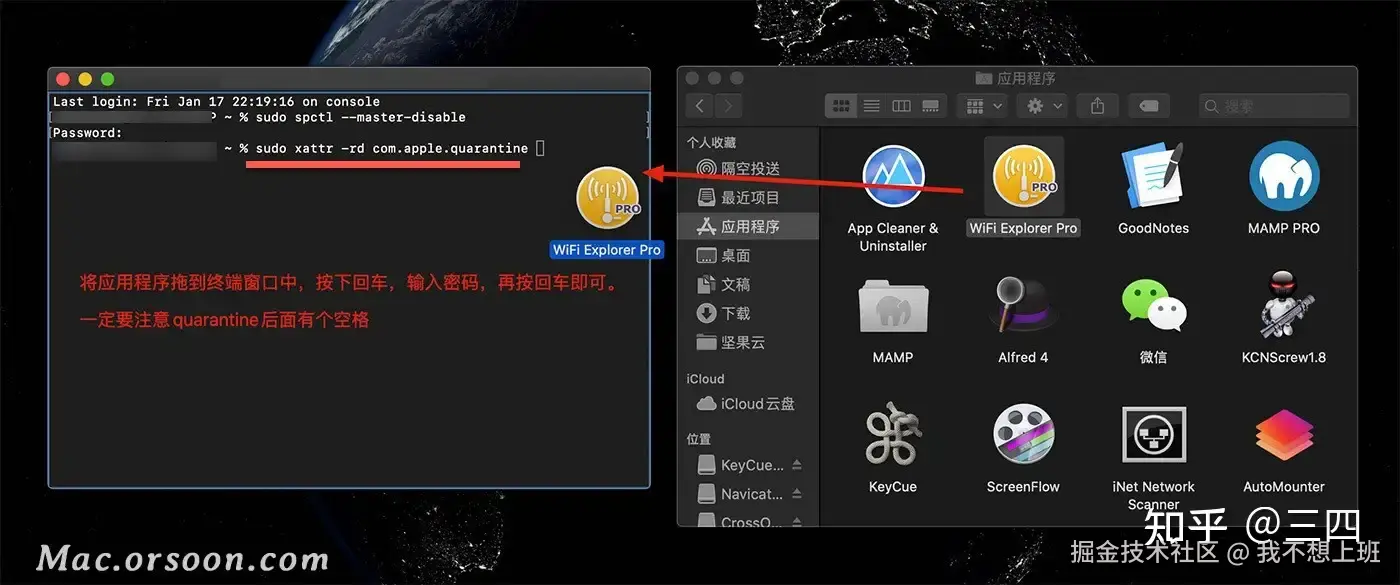Open App Cleaner & Uninstaller in Finder
Viewport: 1400px width, 585px height.
(893, 176)
